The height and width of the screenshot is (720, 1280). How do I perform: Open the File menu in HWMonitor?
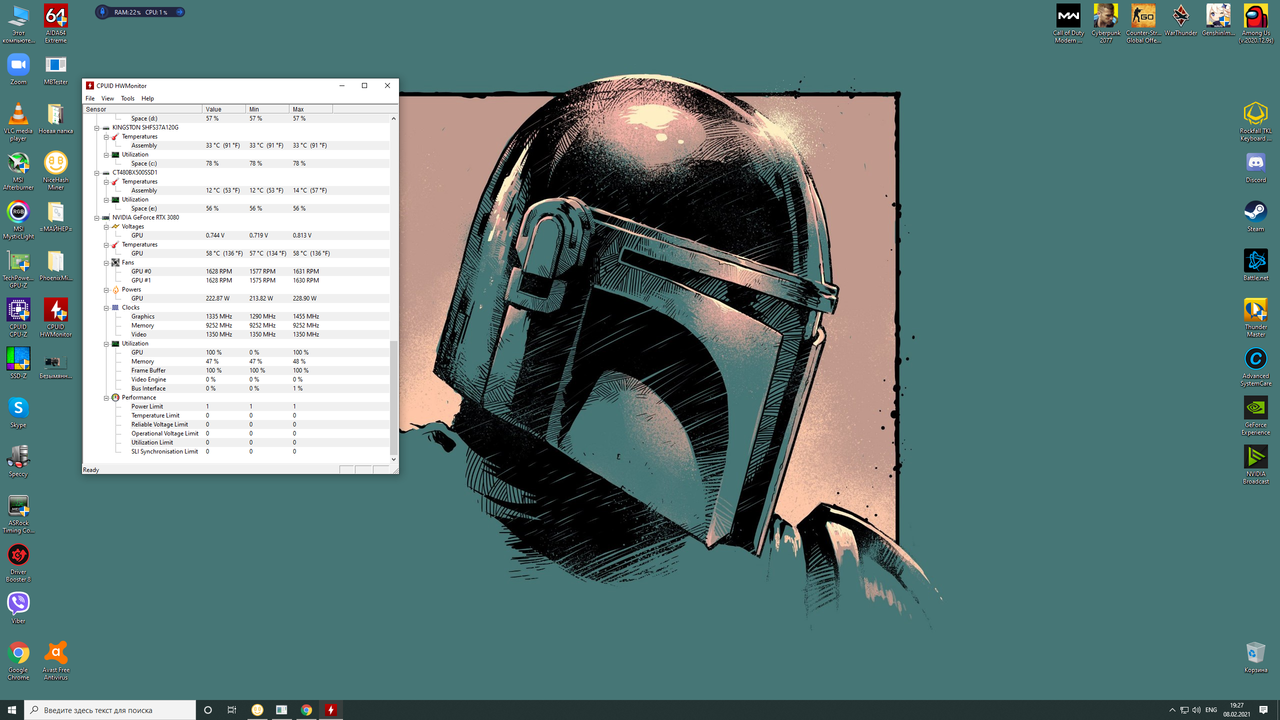[x=90, y=98]
